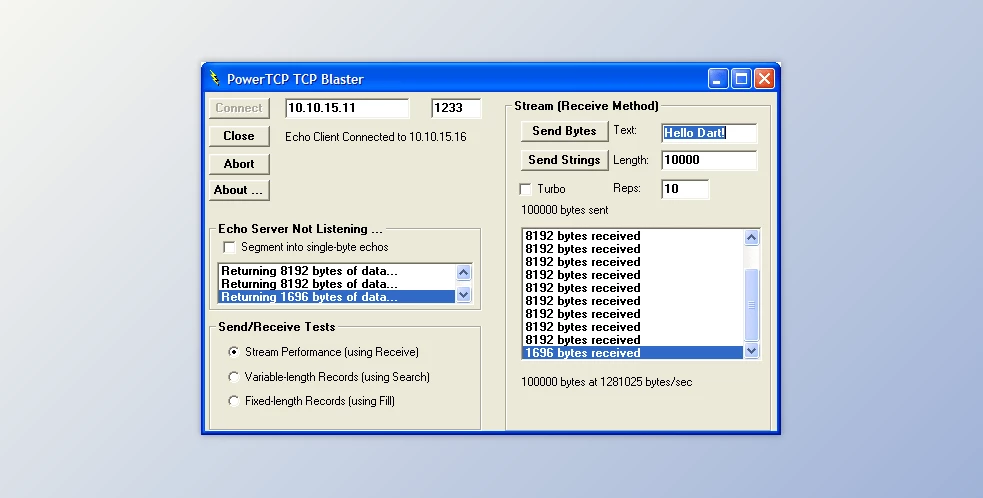Viewport: 983px width, 498px height.
Task: Click the IP address field 10.10.15.11
Action: tap(346, 108)
